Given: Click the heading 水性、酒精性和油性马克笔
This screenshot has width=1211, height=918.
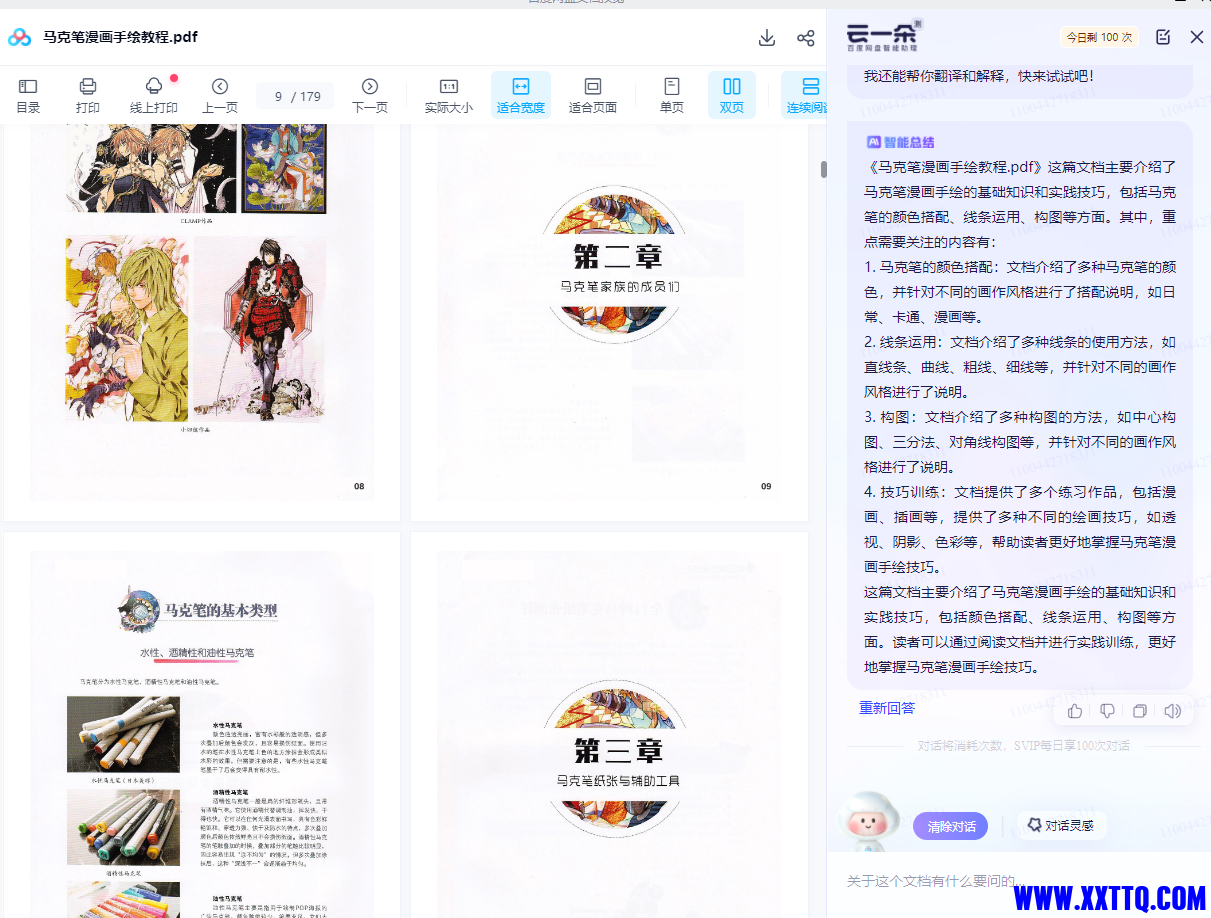Looking at the screenshot, I should pos(196,652).
